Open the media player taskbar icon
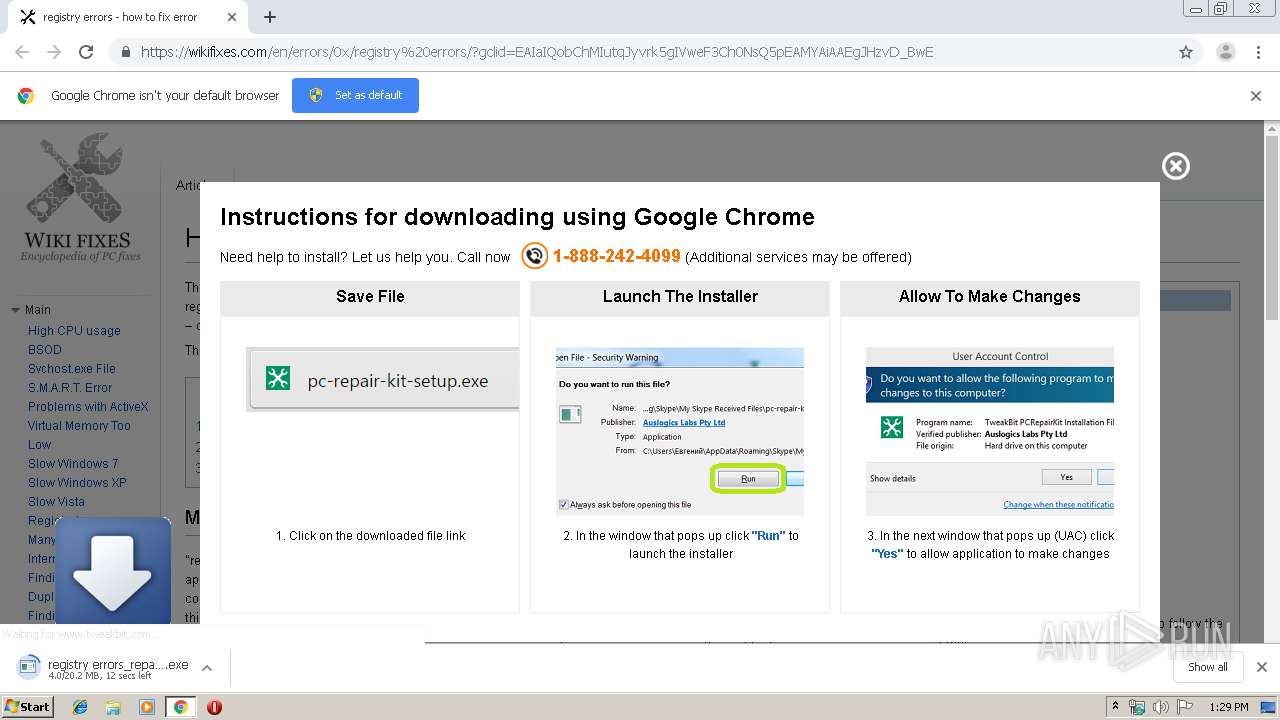Screen dimensions: 1280x720 pos(147,707)
